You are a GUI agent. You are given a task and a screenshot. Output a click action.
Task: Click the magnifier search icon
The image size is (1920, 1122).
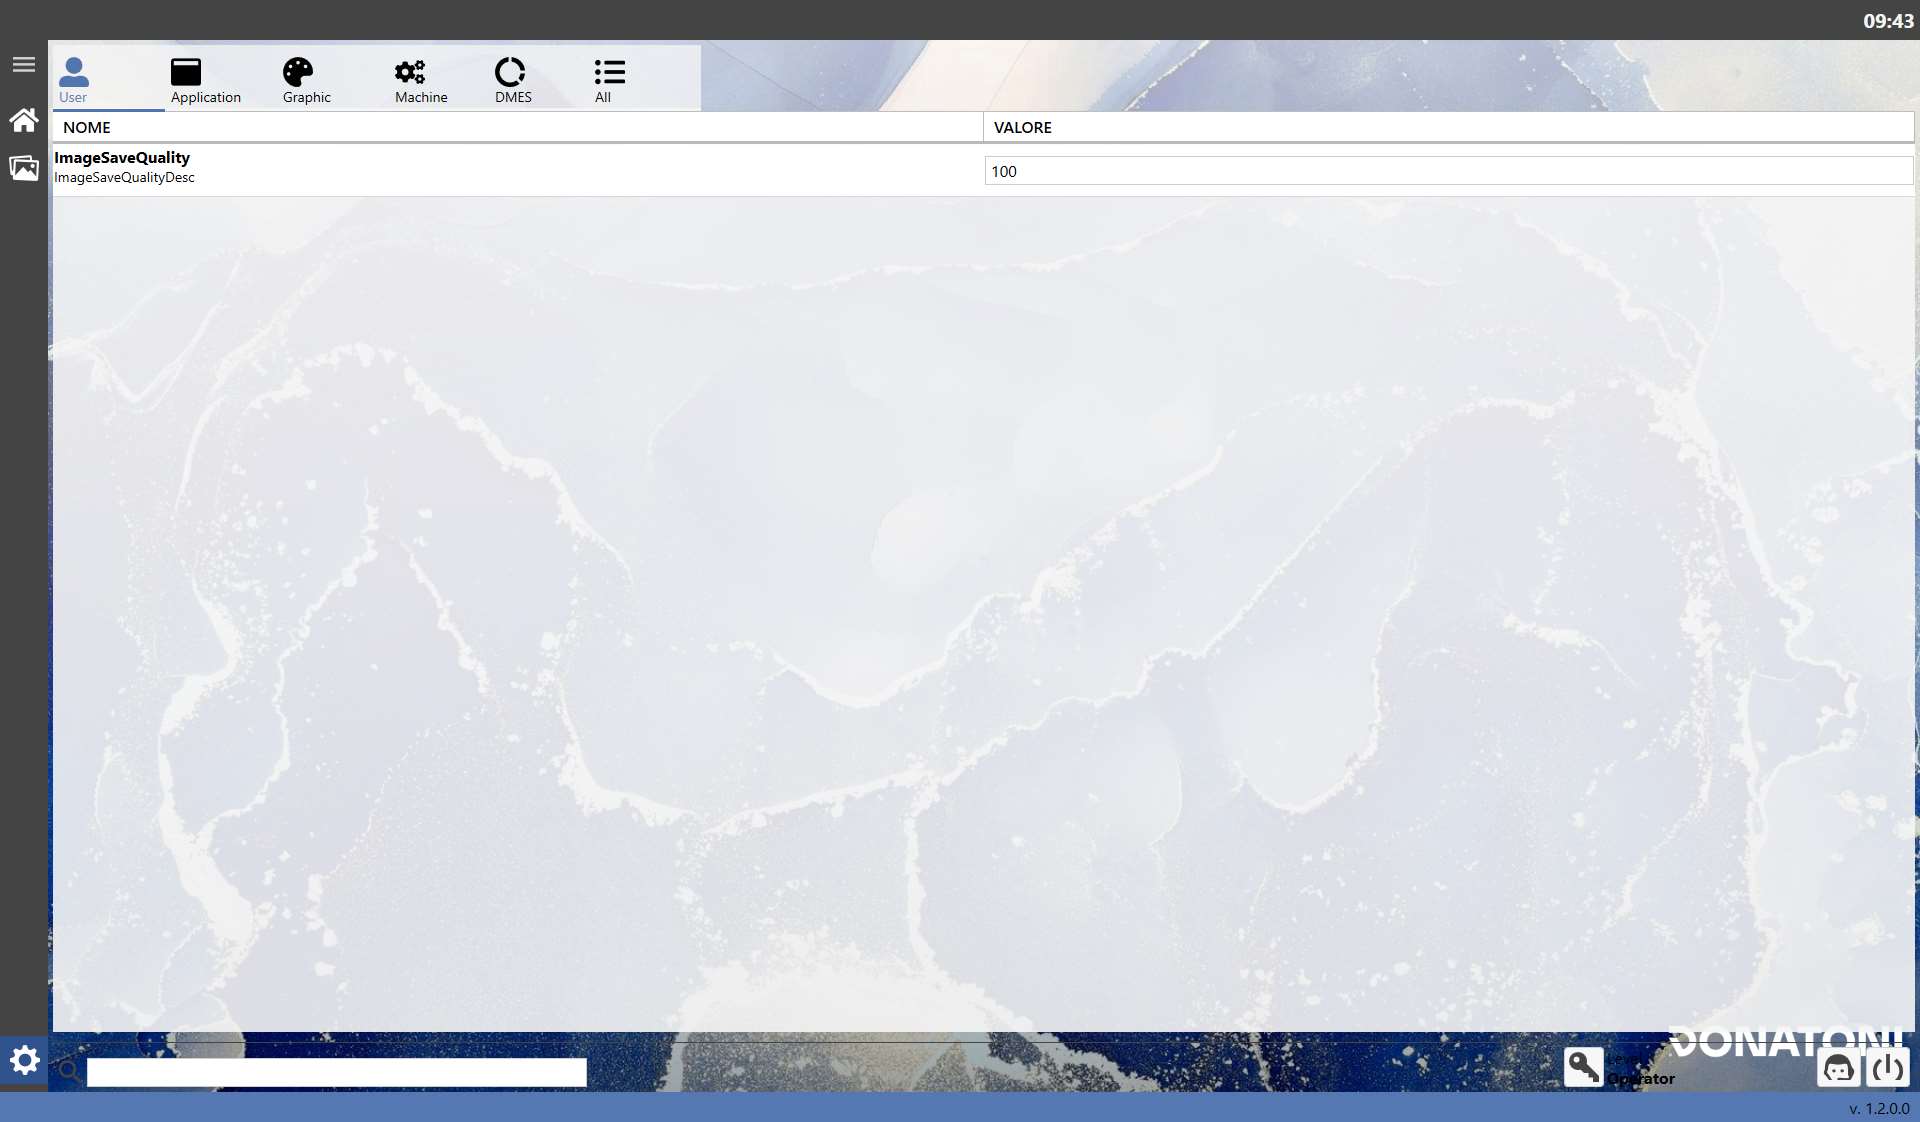(x=68, y=1071)
